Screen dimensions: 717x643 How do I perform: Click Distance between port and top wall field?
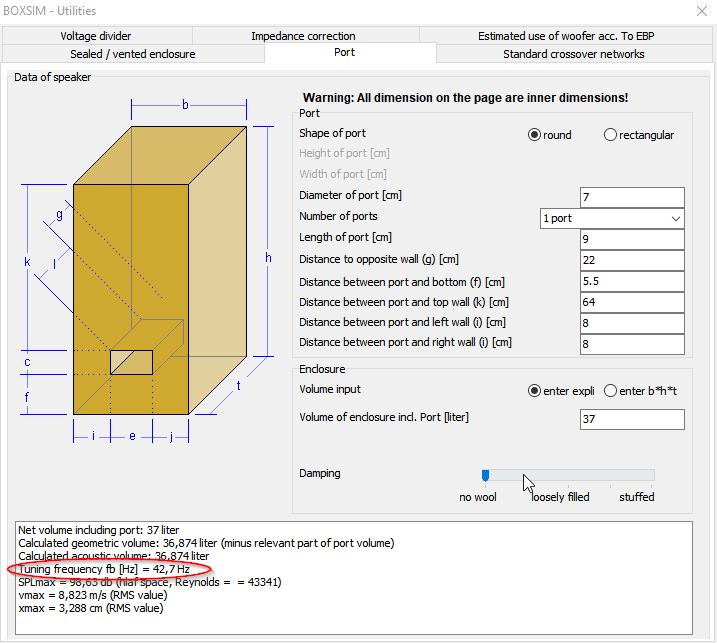pyautogui.click(x=632, y=302)
